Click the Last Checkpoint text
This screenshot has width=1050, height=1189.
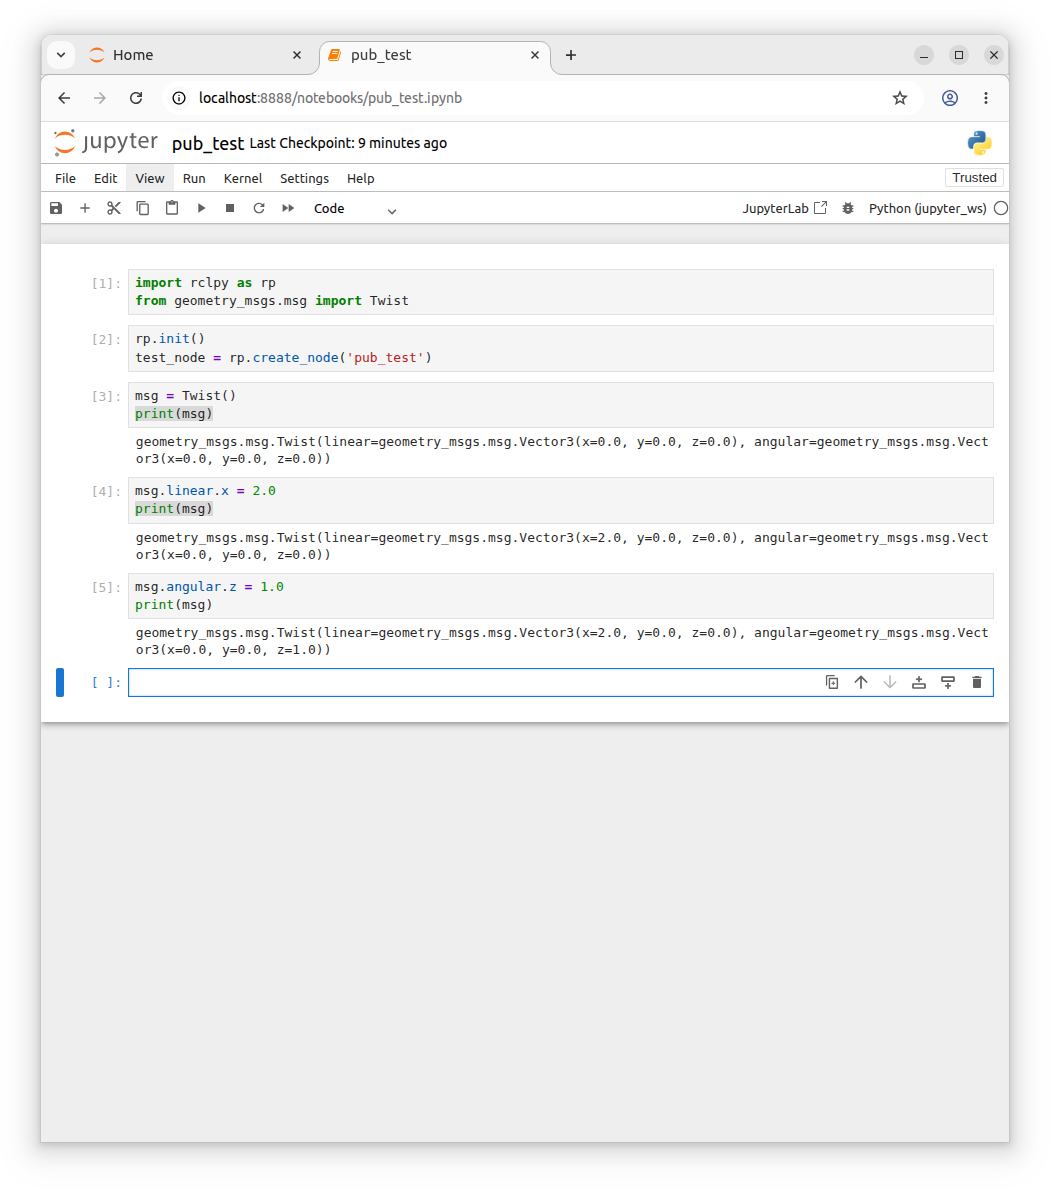click(x=348, y=143)
